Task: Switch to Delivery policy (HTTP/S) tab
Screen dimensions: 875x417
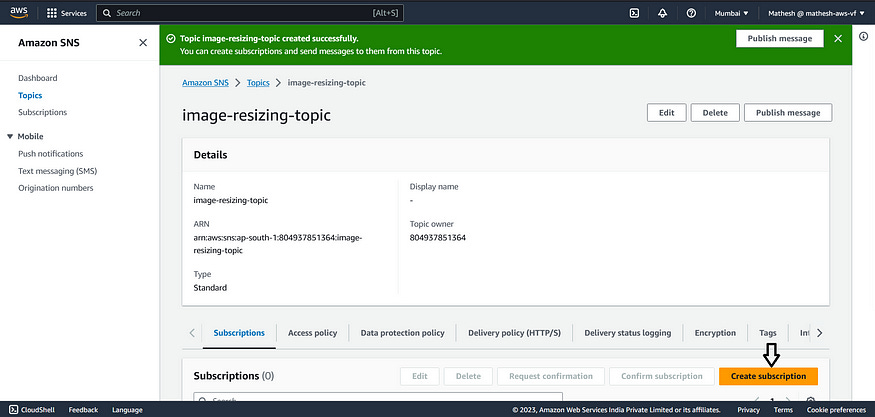Action: point(514,333)
